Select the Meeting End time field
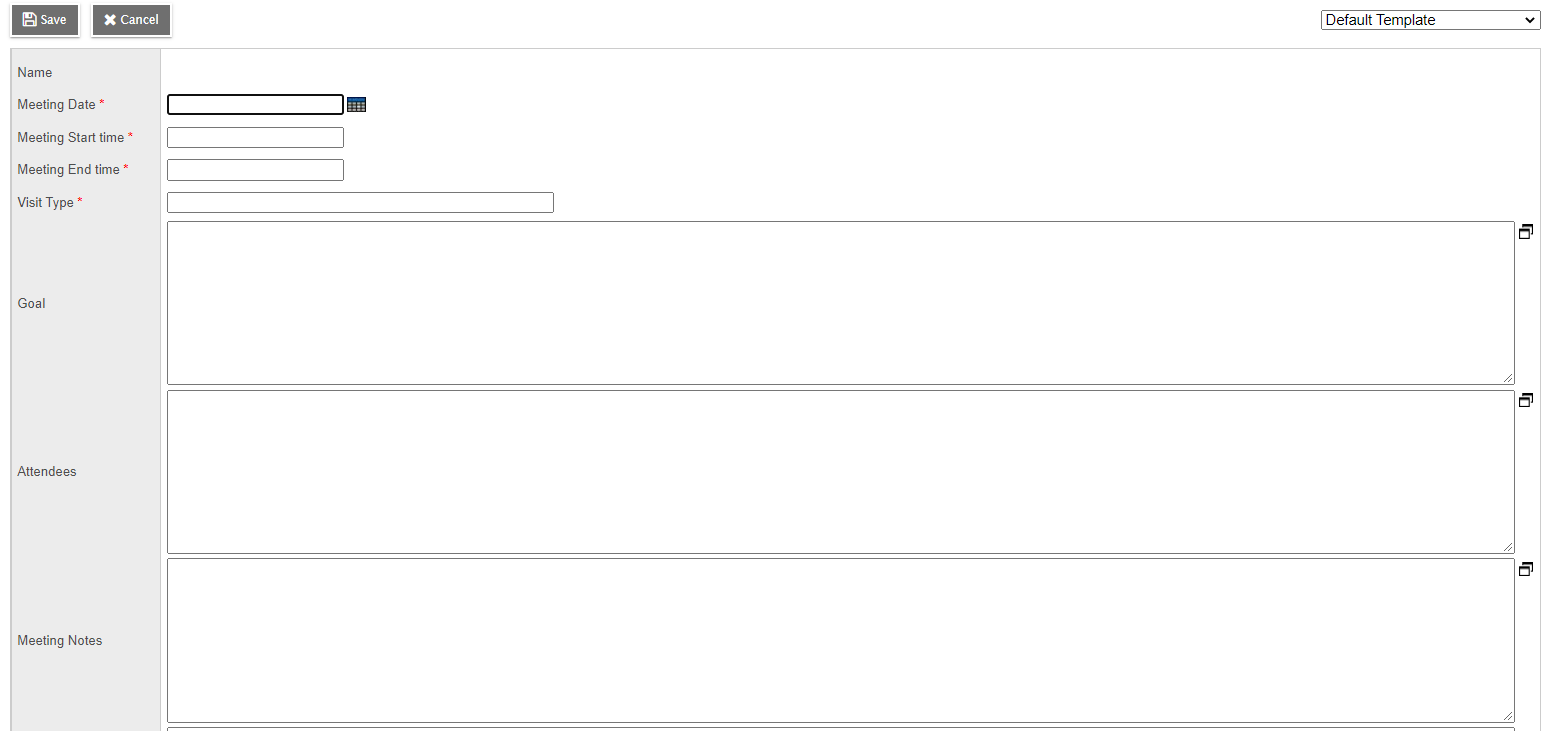 255,170
